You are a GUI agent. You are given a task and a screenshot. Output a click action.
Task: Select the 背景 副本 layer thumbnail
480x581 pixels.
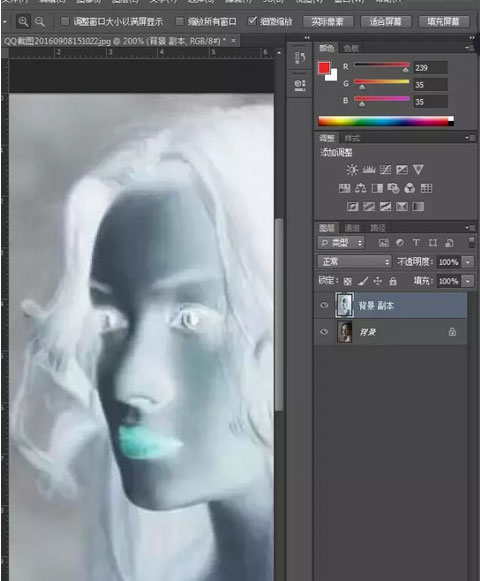(345, 305)
